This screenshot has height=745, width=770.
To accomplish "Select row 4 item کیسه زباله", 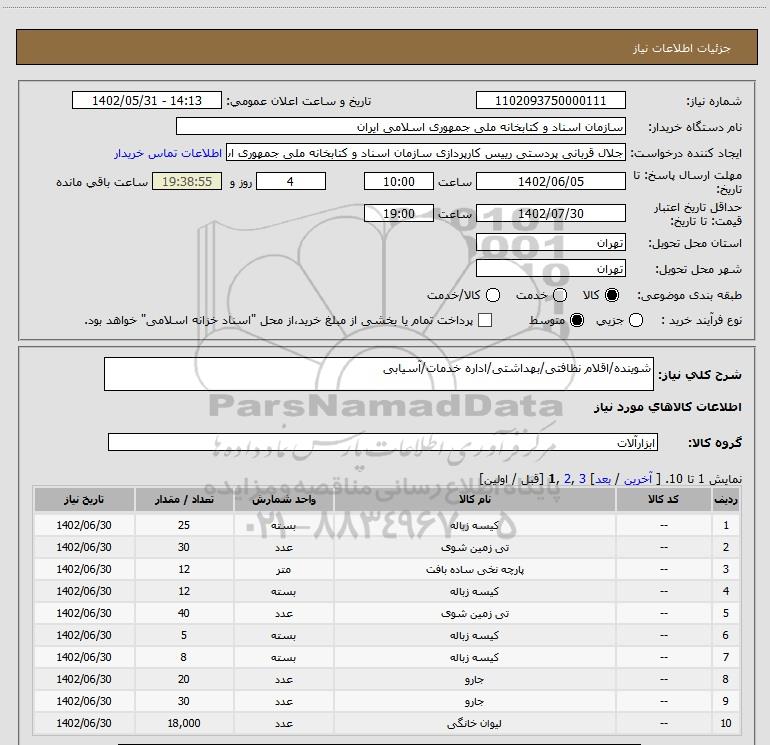I will (474, 591).
